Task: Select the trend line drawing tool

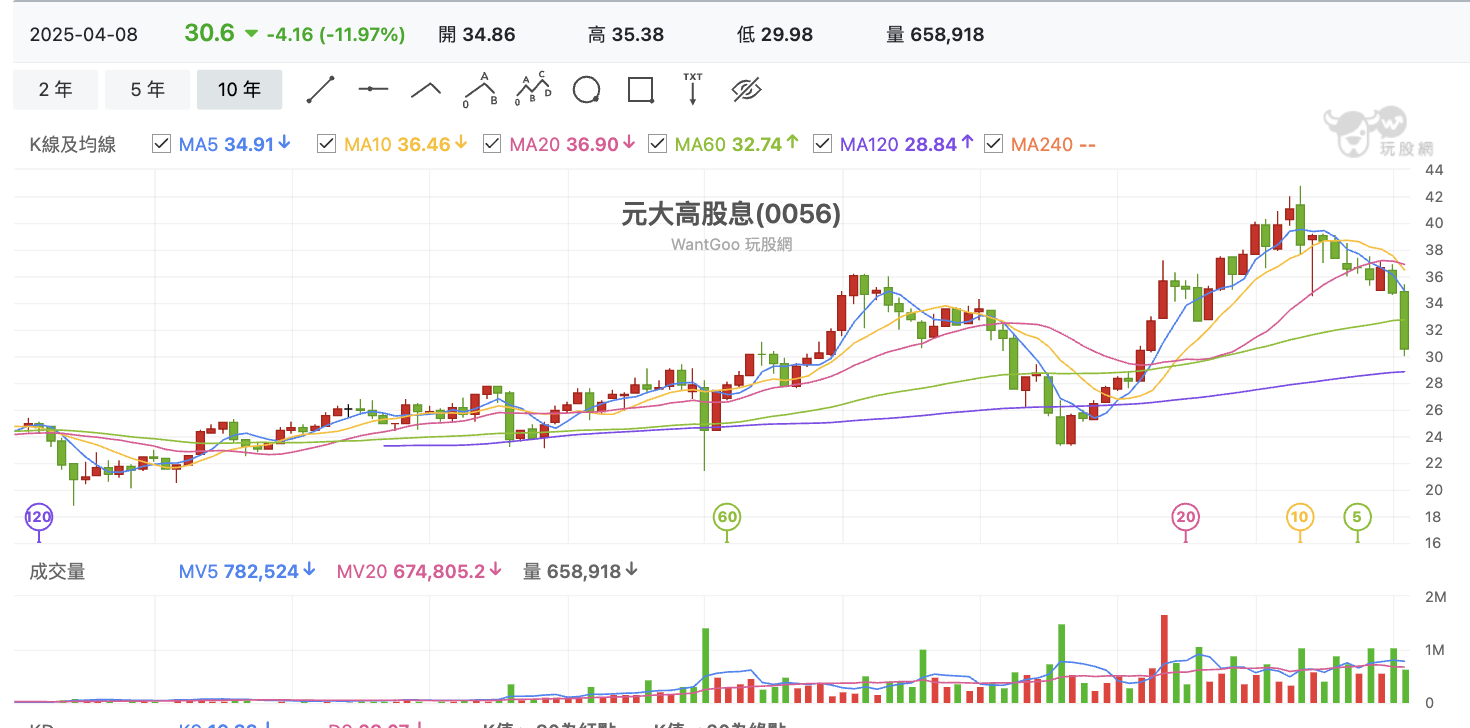Action: [320, 90]
